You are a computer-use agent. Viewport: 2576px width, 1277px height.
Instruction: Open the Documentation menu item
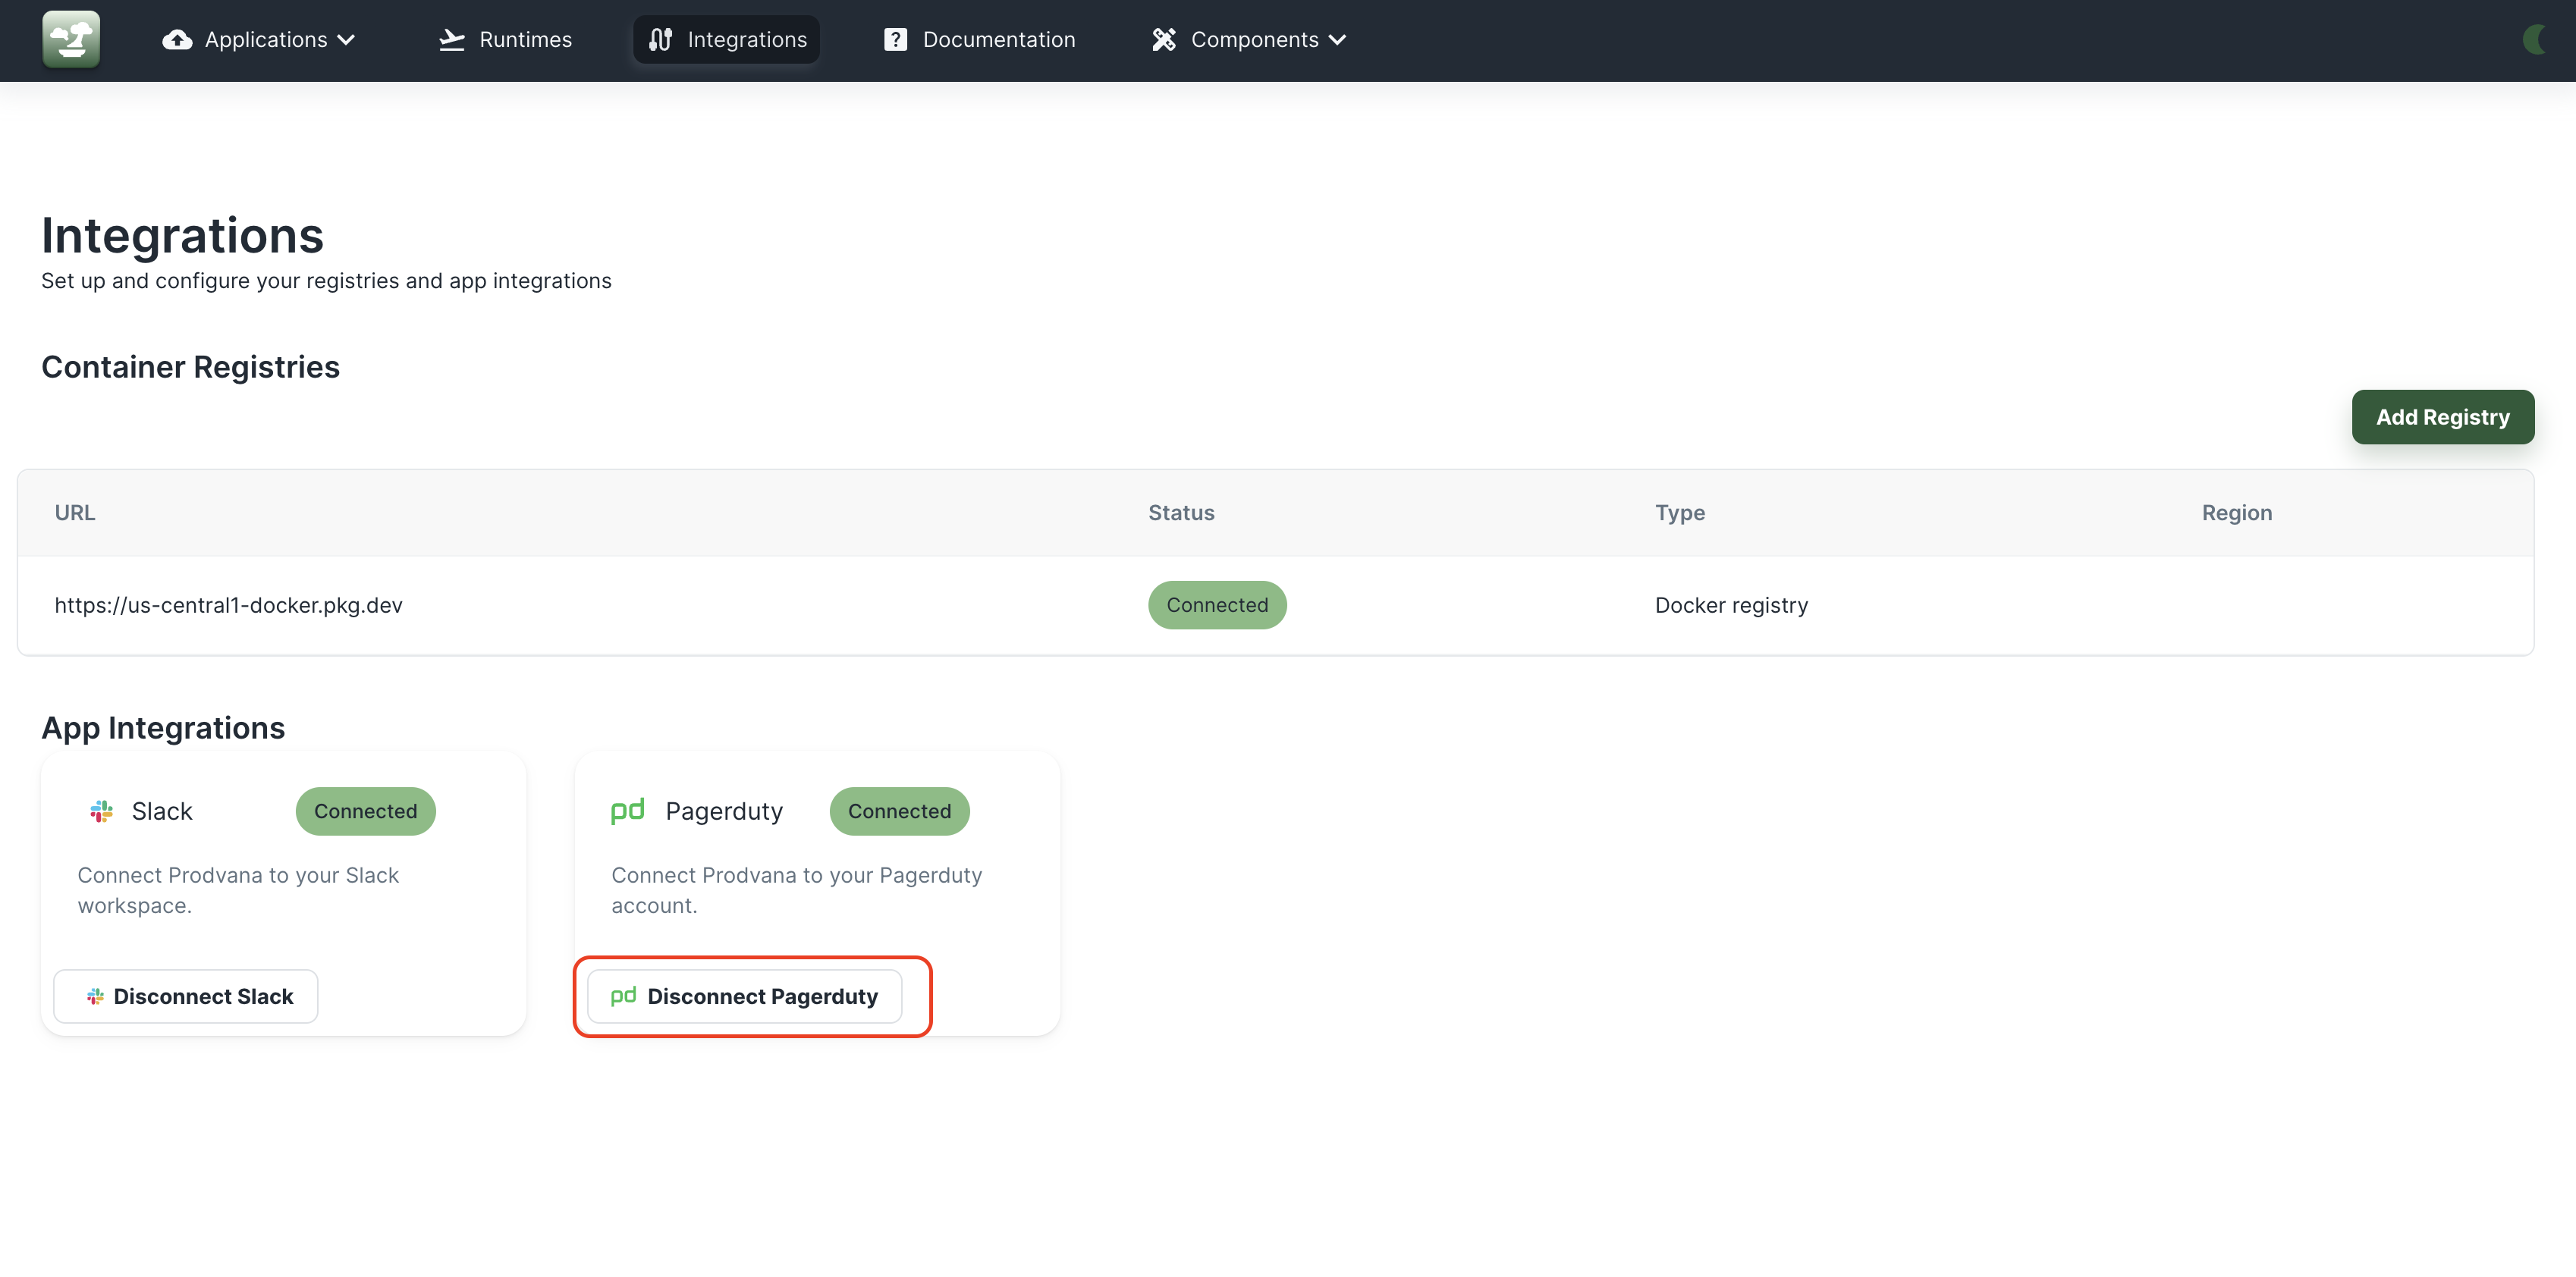pos(998,40)
